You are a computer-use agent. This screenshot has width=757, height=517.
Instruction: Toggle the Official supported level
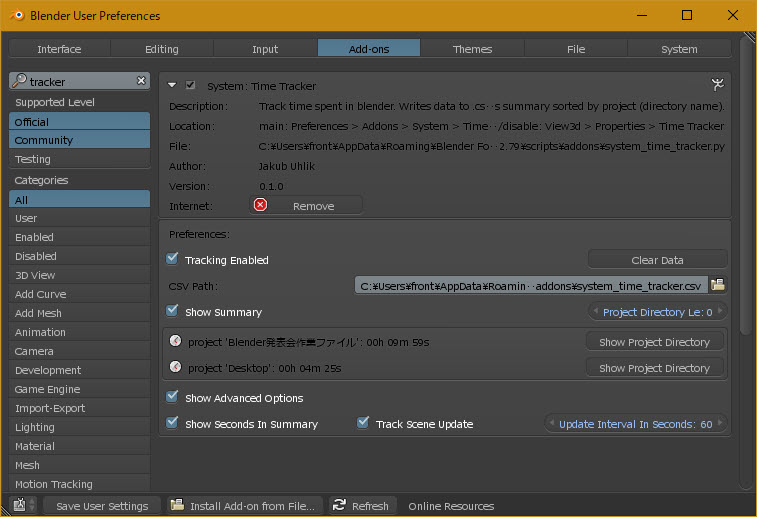pyautogui.click(x=80, y=122)
